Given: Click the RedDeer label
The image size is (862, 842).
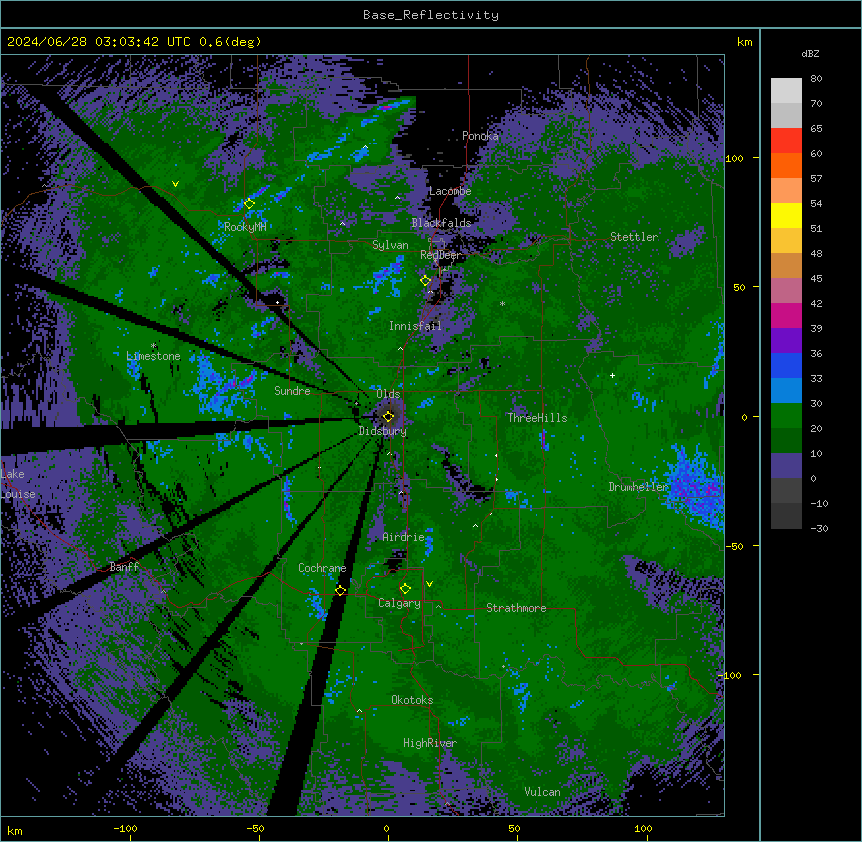Looking at the screenshot, I should coord(441,255).
